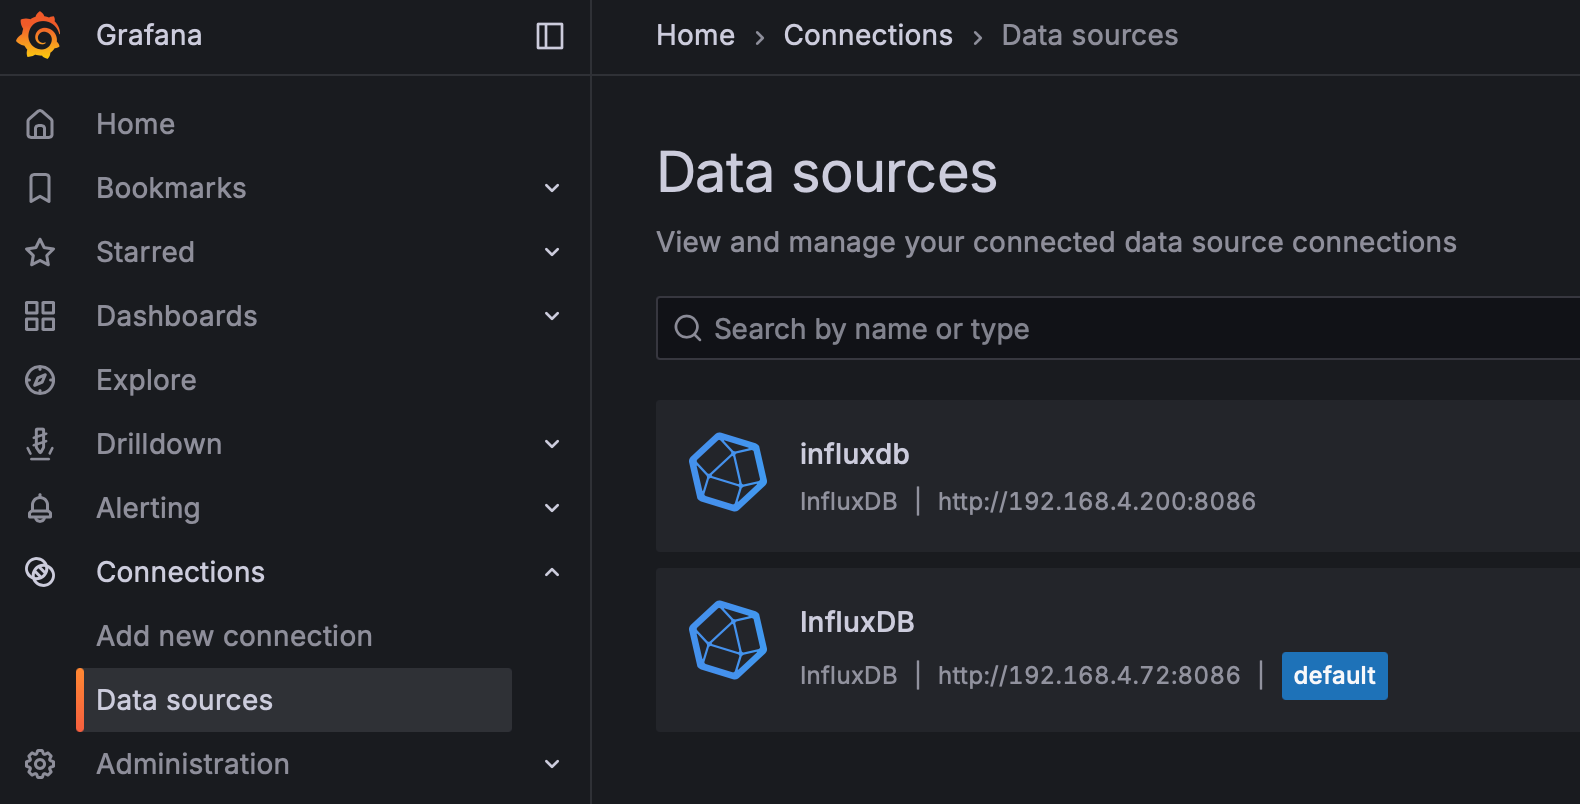Click the Drilldown icon in sidebar
Image resolution: width=1580 pixels, height=804 pixels.
pos(40,444)
